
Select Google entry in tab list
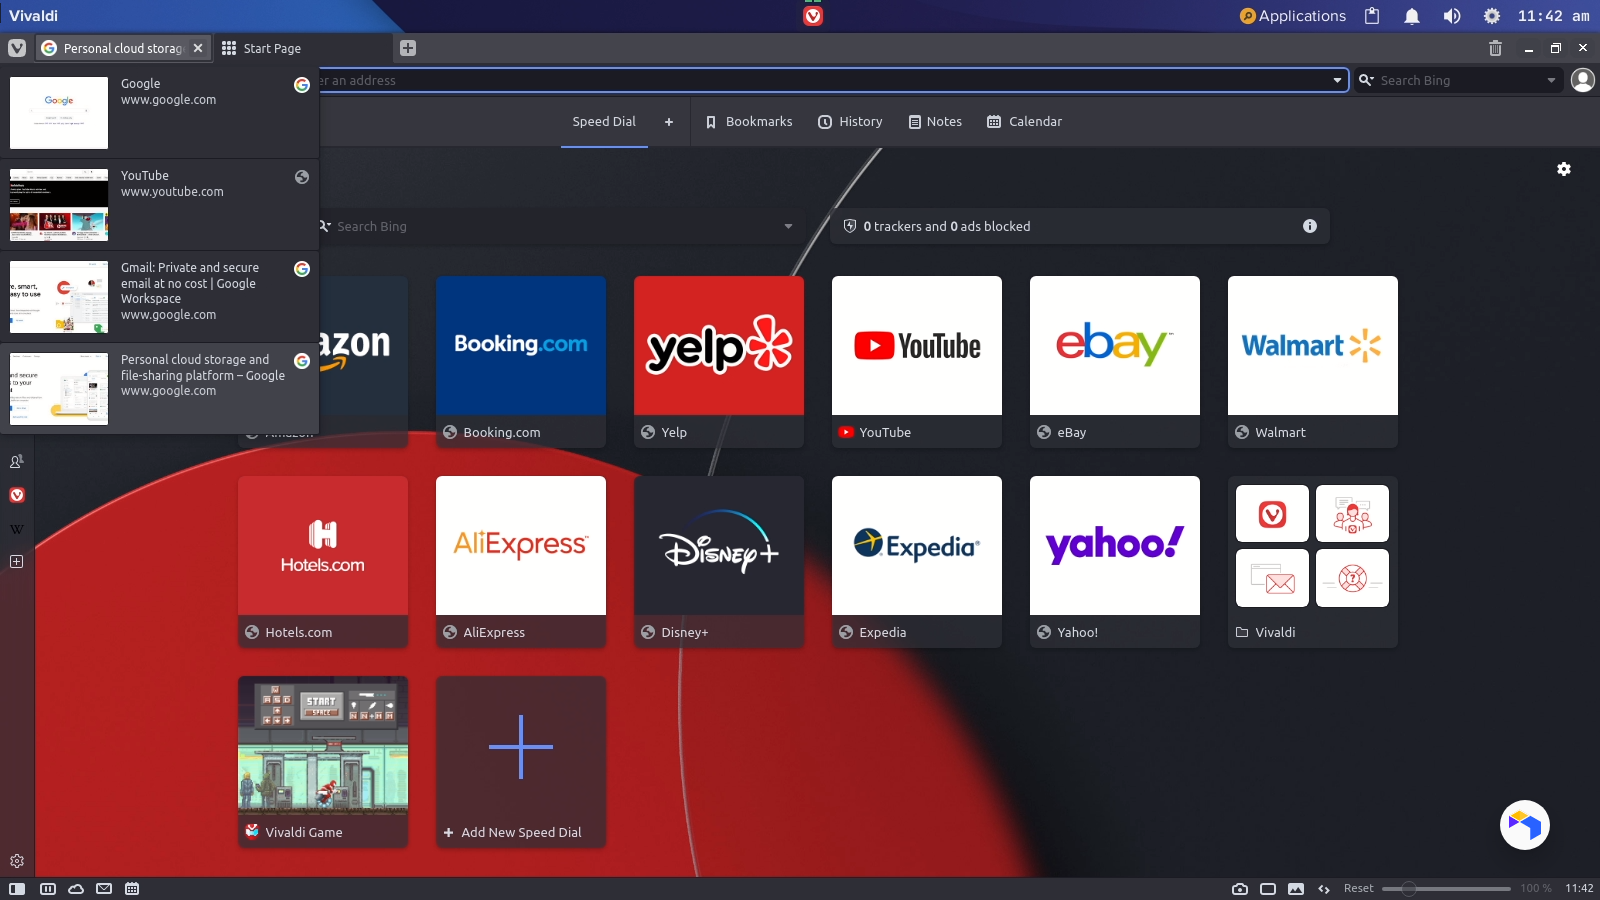pyautogui.click(x=160, y=113)
